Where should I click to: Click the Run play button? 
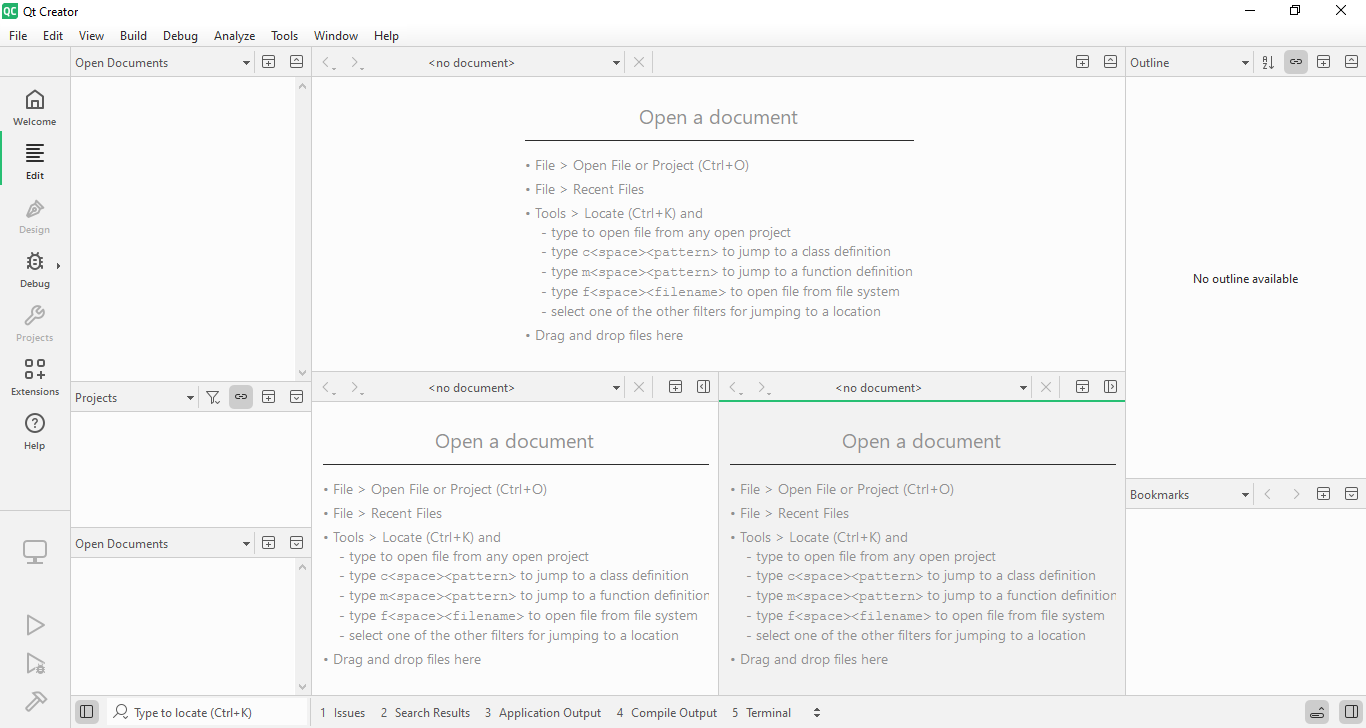pos(35,625)
